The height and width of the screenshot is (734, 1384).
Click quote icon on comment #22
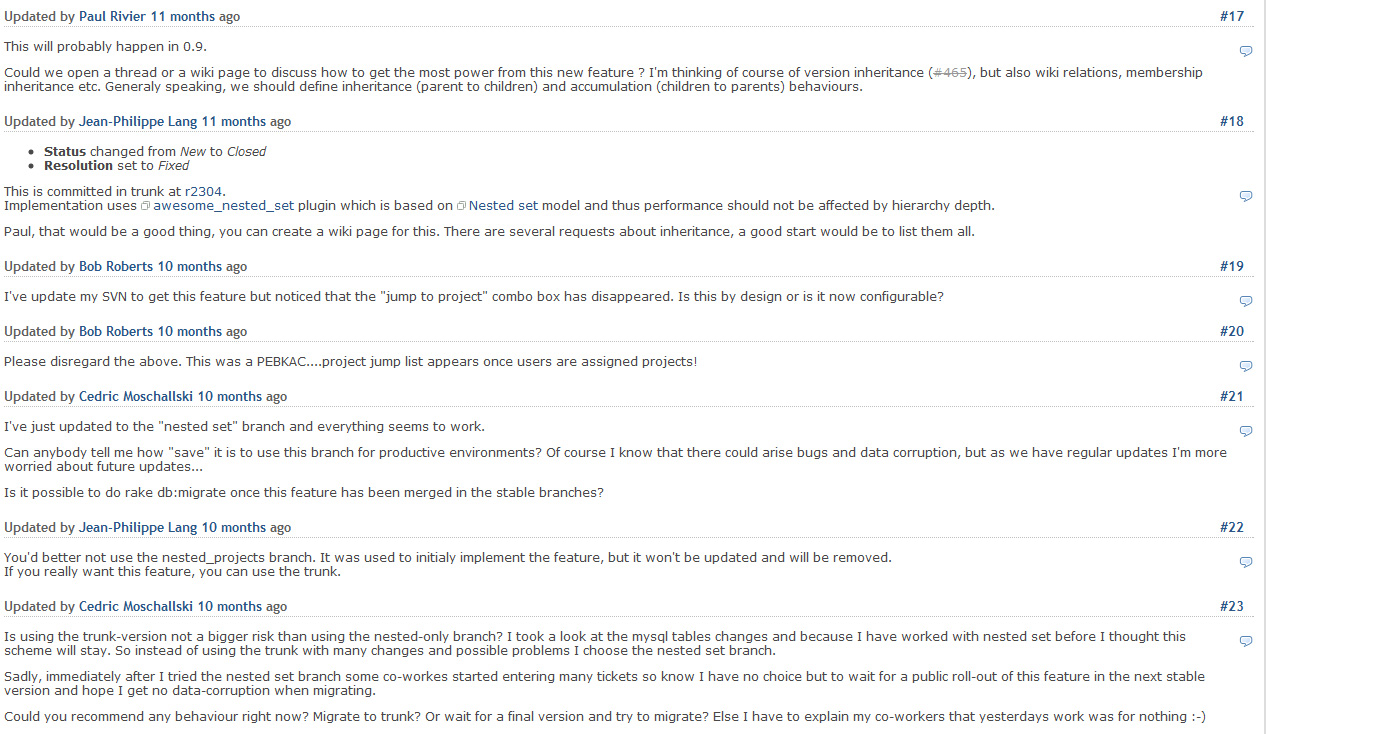pos(1246,562)
